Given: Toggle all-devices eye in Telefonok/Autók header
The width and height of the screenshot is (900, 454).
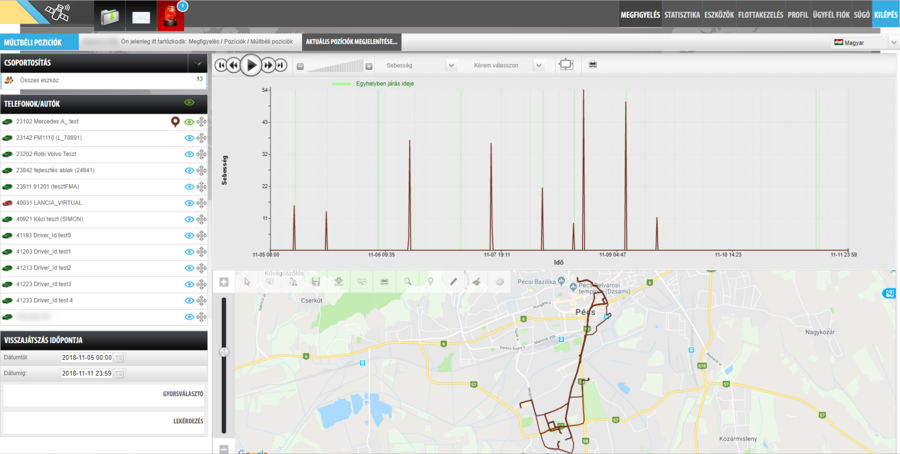Looking at the screenshot, I should (188, 103).
